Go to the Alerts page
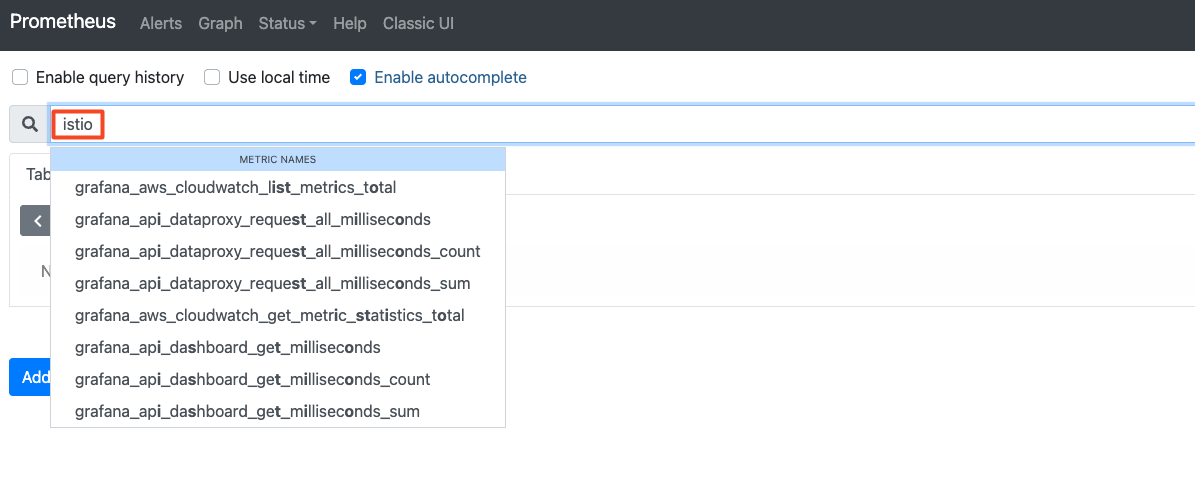 161,23
